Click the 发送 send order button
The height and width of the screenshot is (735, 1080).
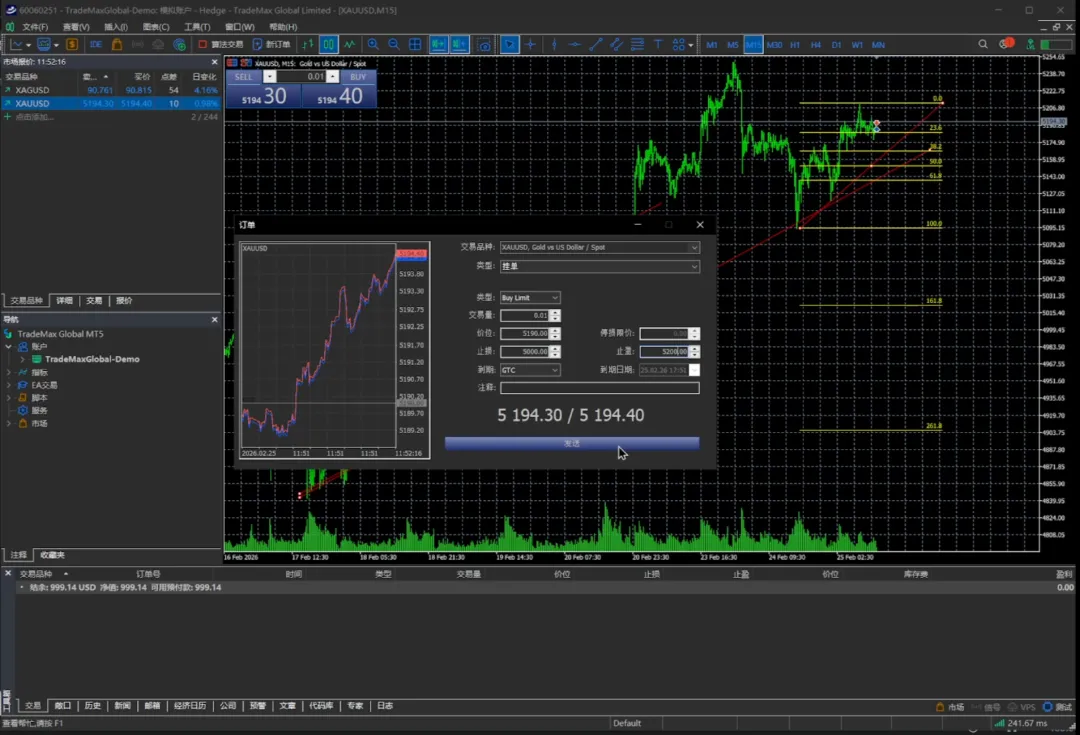(571, 443)
